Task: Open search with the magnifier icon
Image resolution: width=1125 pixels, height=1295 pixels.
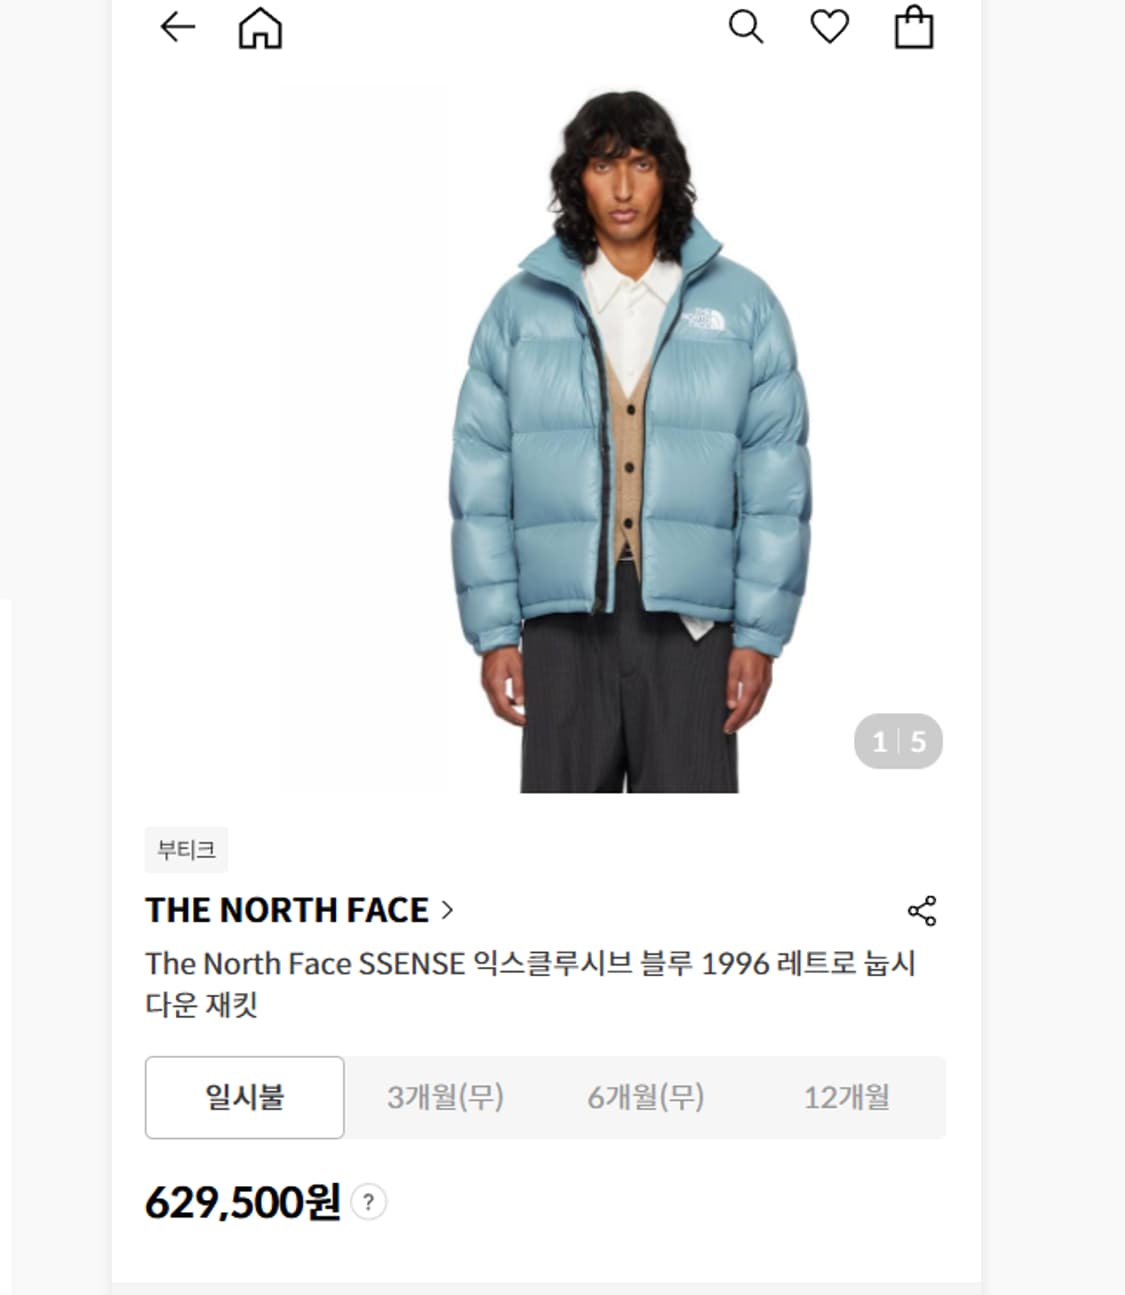Action: pyautogui.click(x=746, y=27)
